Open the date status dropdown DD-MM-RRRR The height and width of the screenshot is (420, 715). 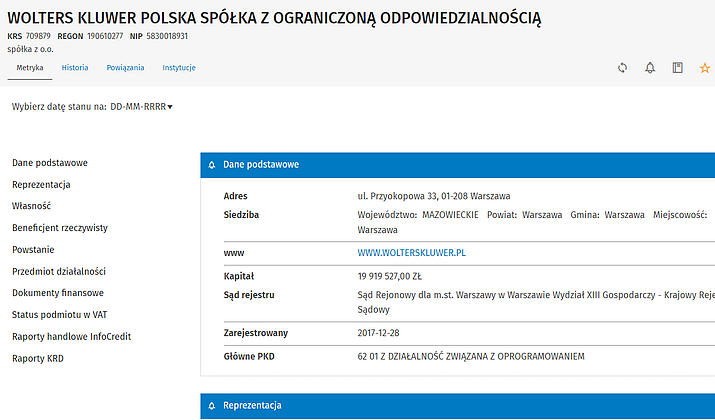tap(140, 106)
